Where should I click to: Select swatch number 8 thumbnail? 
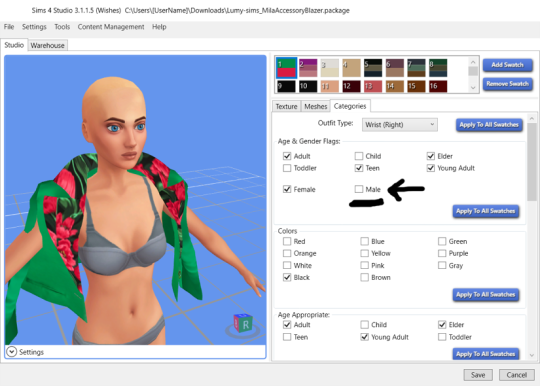click(438, 67)
